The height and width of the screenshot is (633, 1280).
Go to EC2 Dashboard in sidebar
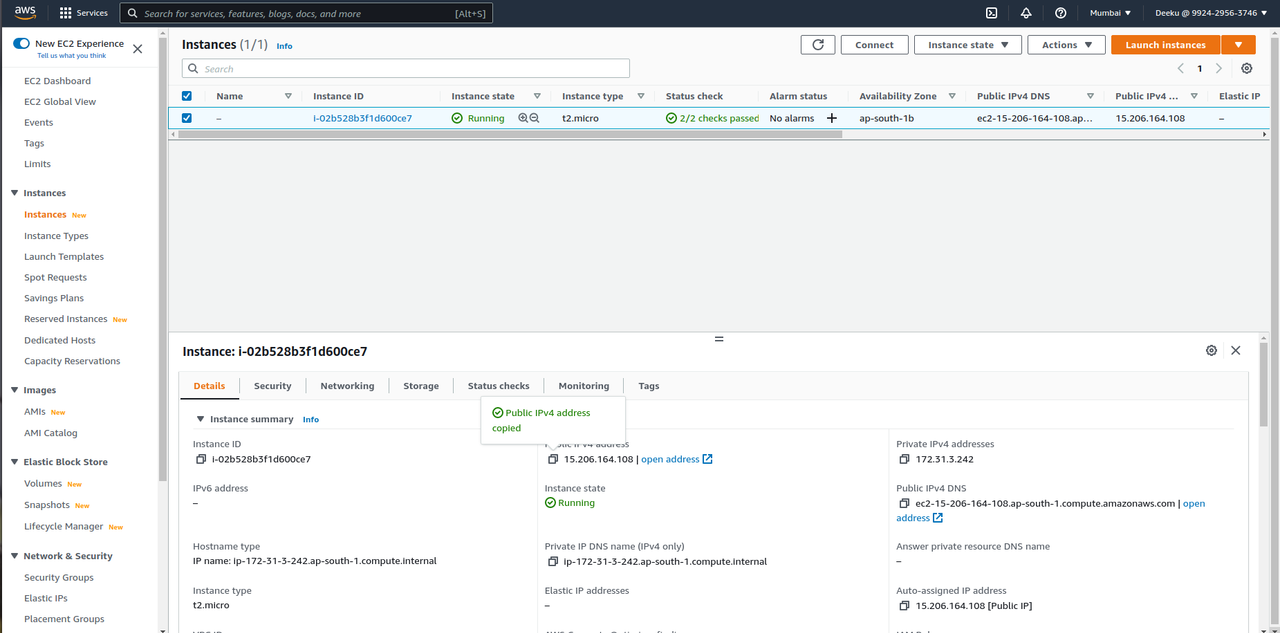[57, 81]
